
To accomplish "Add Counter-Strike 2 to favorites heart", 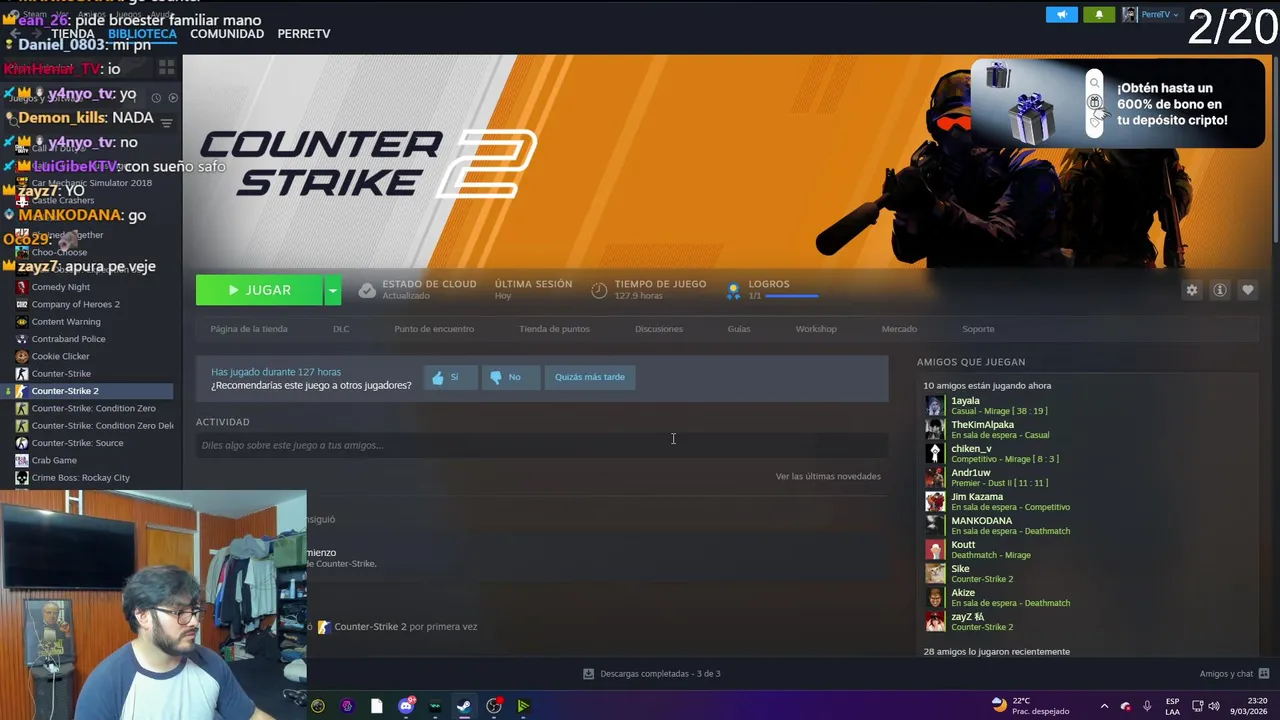I will [1247, 290].
